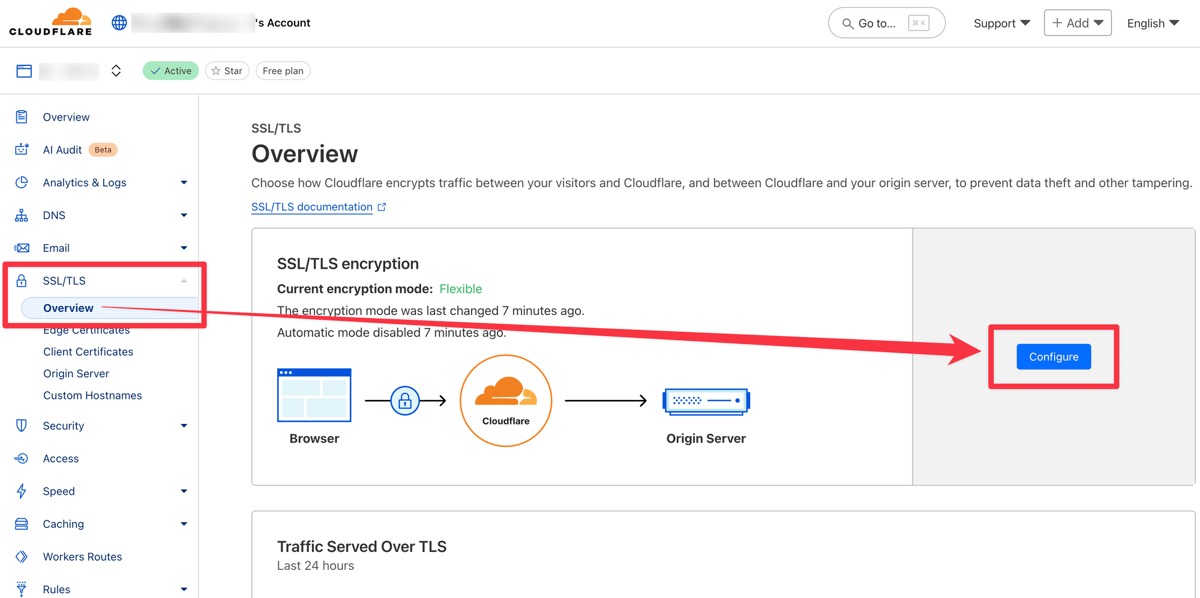Expand the Rules section arrow
The image size is (1200, 598).
click(x=184, y=589)
